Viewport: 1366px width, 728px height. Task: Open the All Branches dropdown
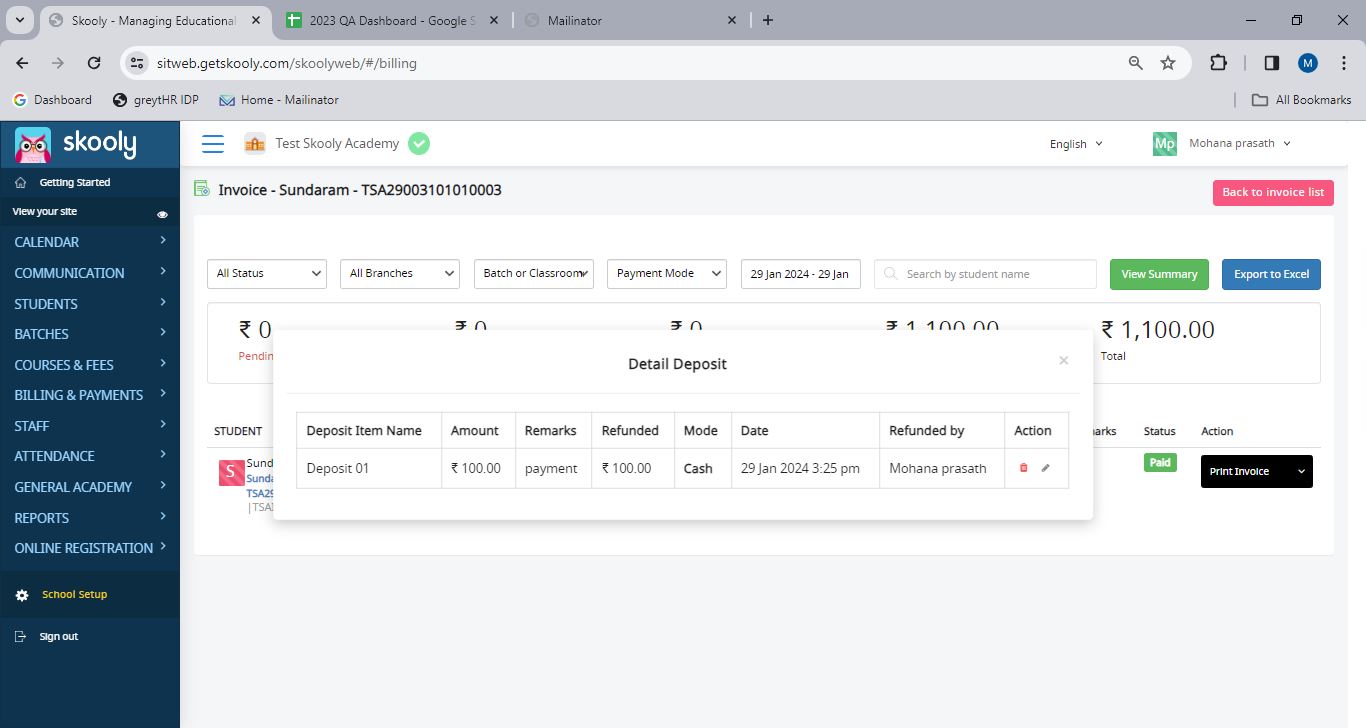[x=400, y=274]
